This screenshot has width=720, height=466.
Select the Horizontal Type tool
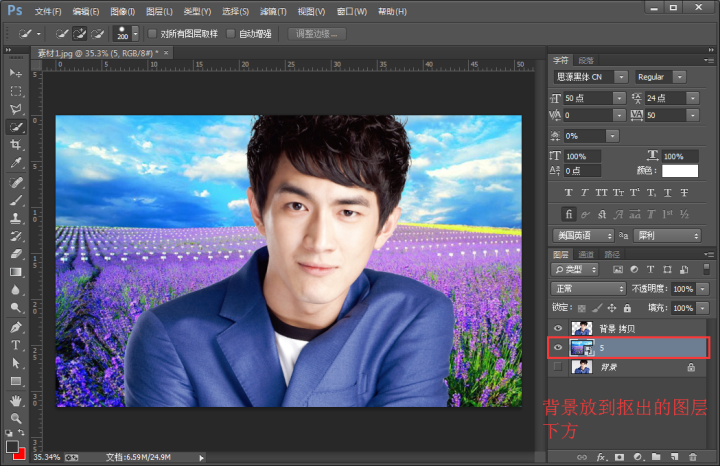click(x=16, y=345)
